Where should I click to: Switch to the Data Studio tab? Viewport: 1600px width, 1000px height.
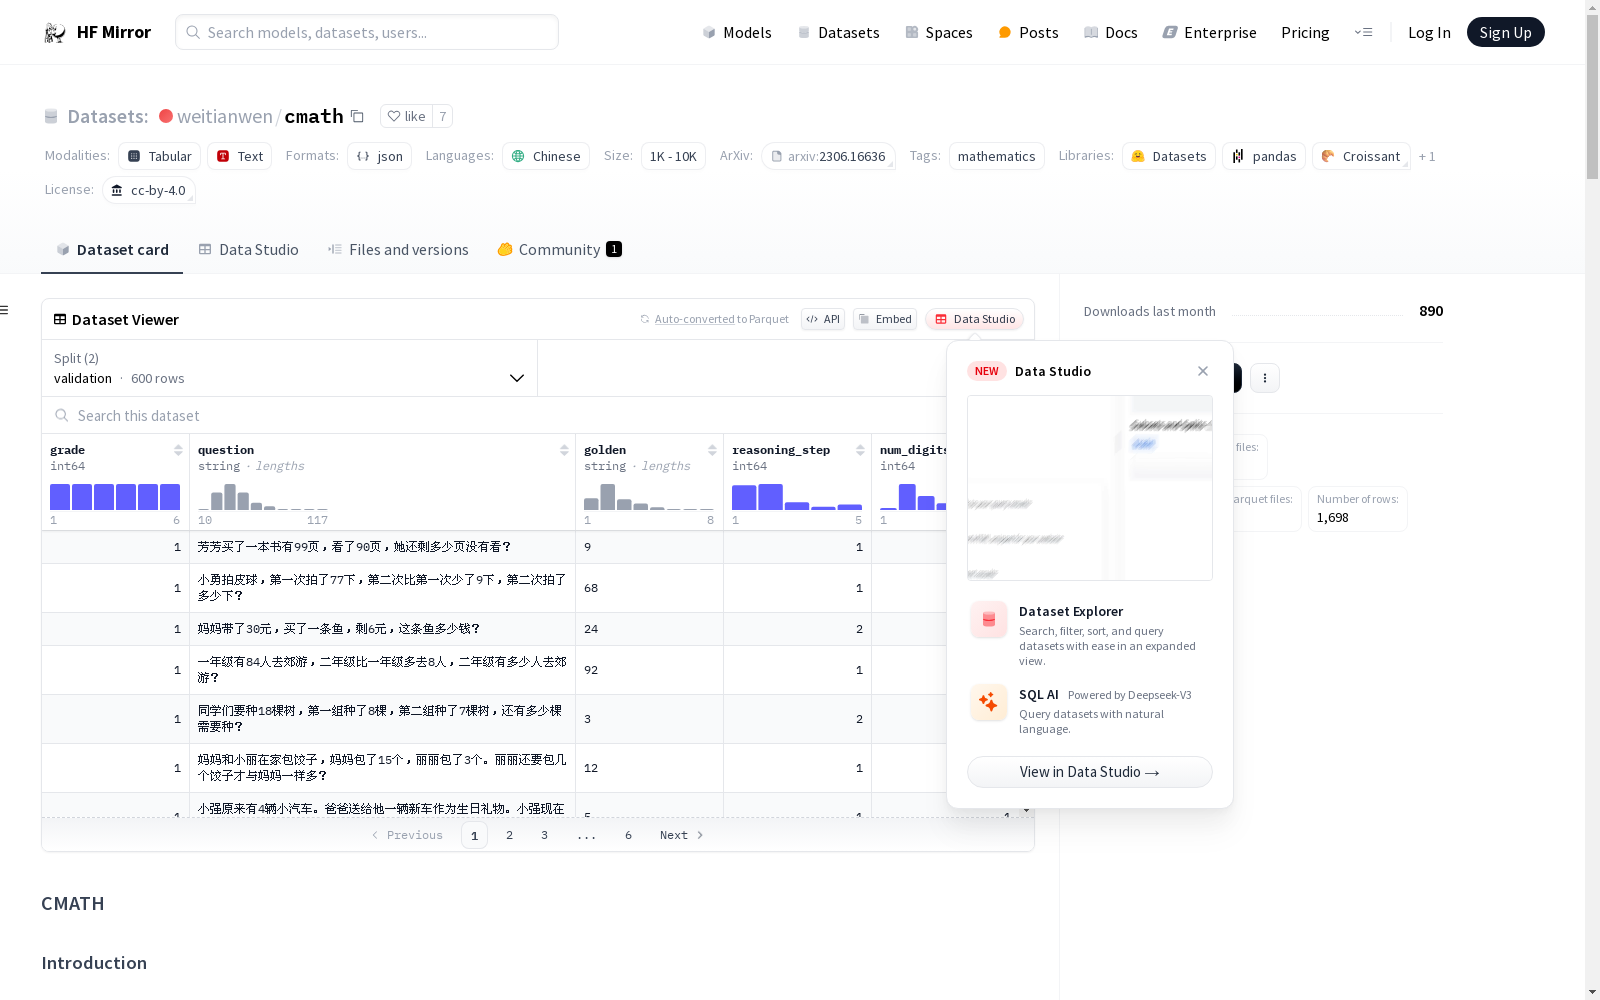[248, 250]
